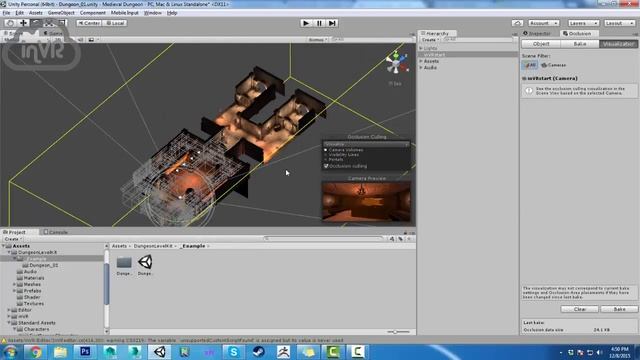Select the Portals option
Image resolution: width=640 pixels, height=360 pixels.
[334, 160]
